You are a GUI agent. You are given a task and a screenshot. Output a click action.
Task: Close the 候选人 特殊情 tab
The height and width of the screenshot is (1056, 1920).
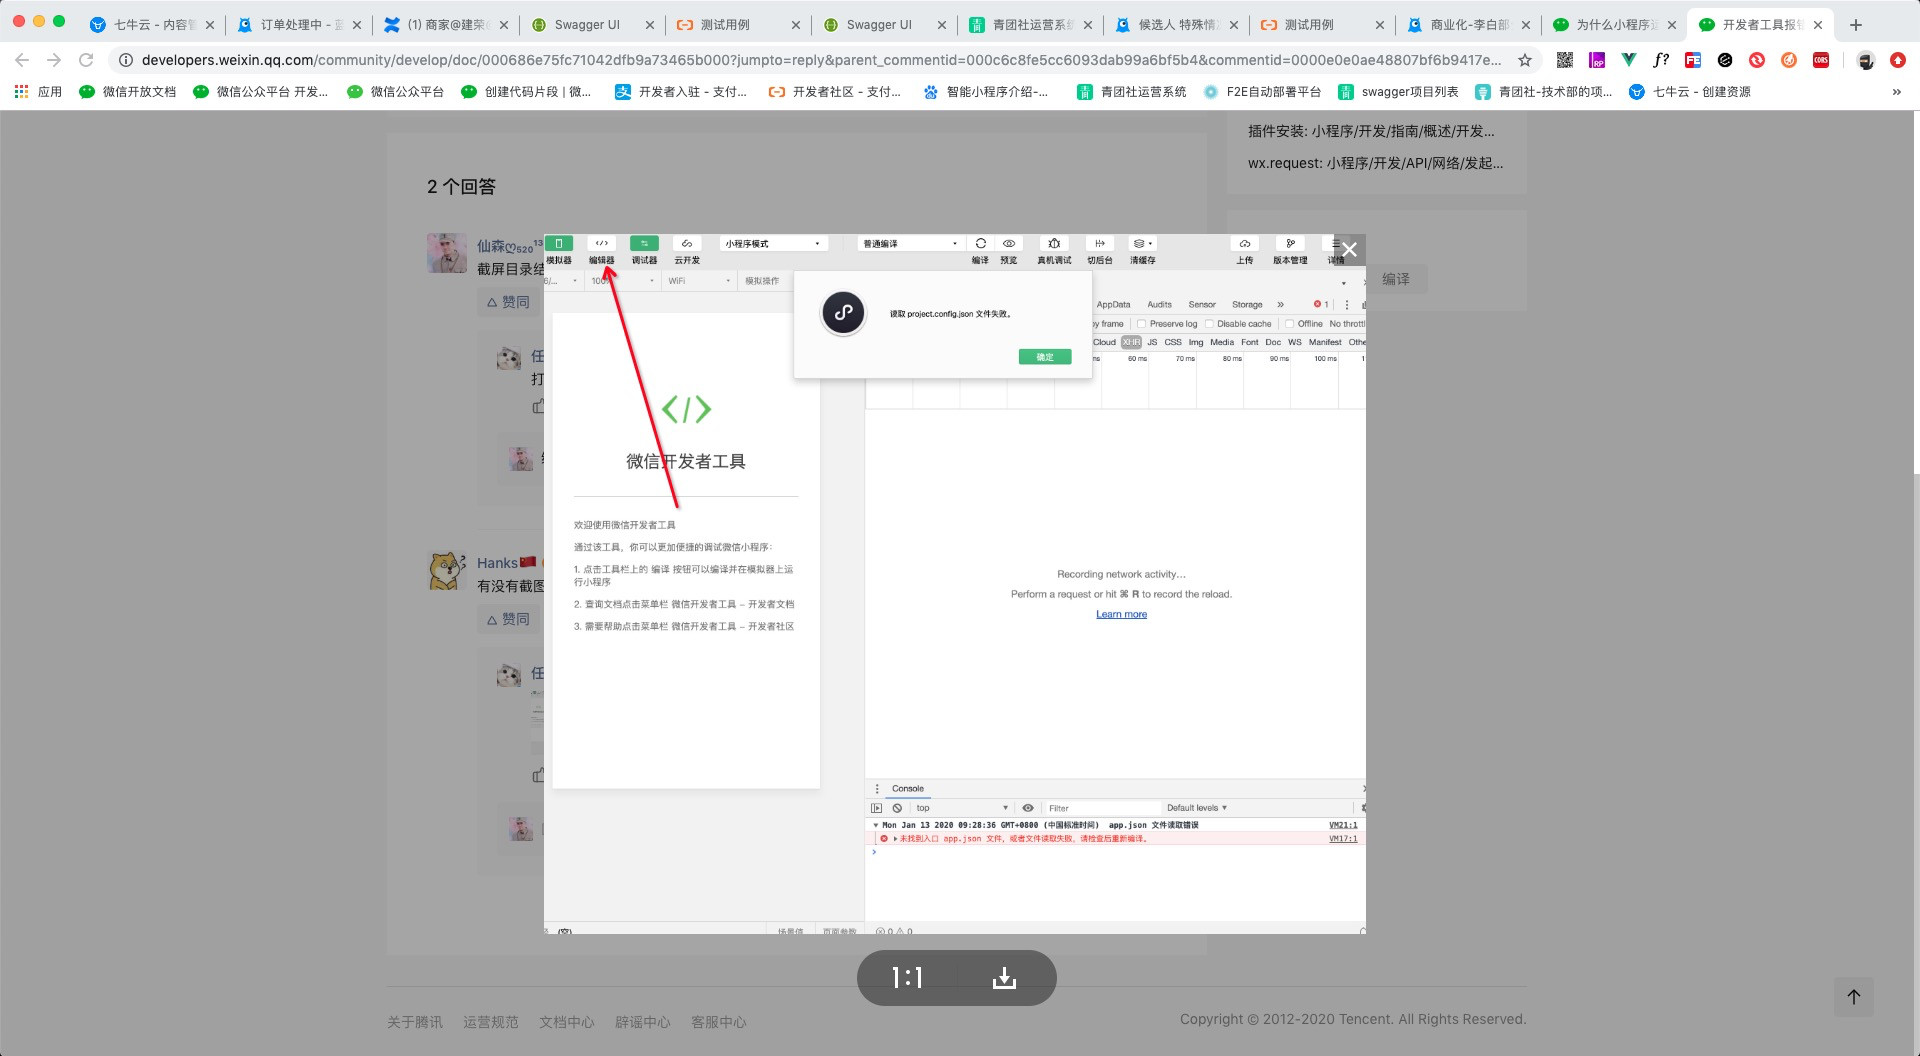1233,25
